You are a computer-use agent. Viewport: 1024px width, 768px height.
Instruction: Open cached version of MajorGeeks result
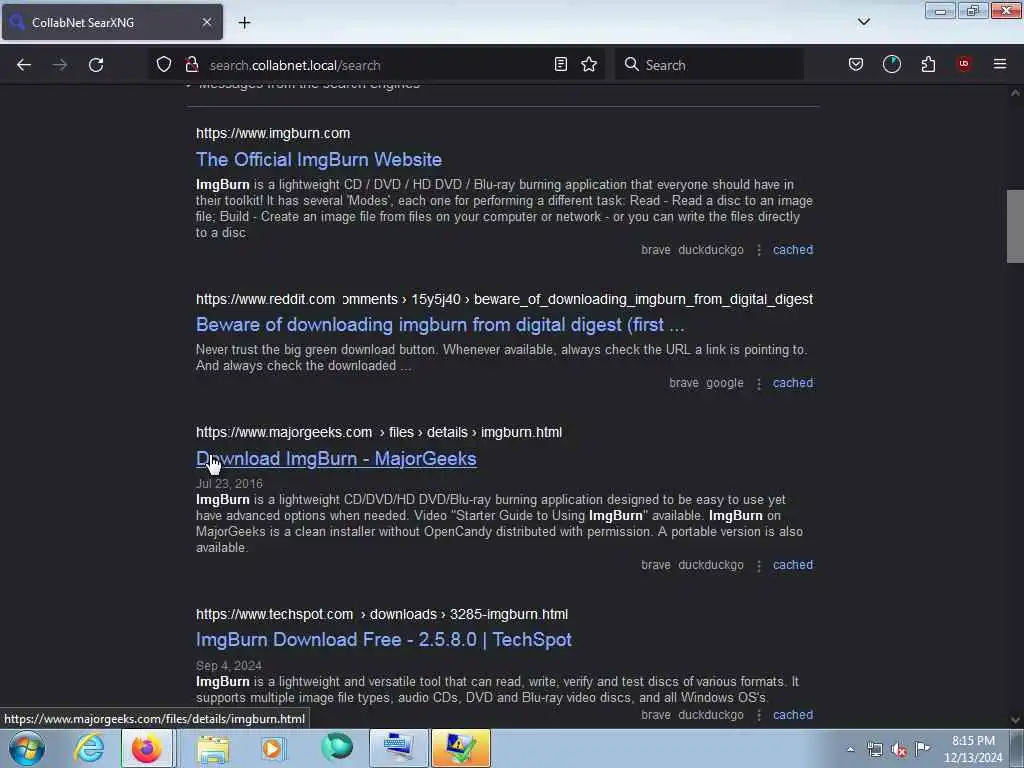click(x=793, y=565)
